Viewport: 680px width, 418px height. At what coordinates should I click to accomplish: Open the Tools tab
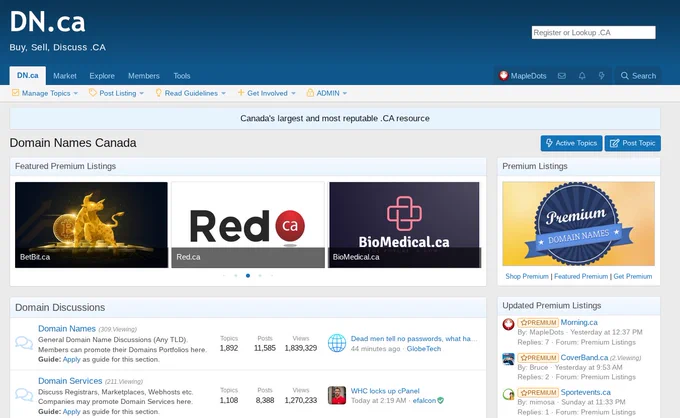click(182, 76)
